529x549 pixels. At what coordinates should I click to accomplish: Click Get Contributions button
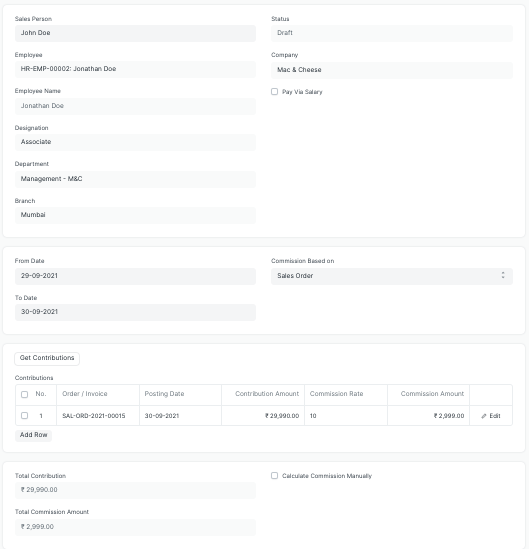pyautogui.click(x=47, y=358)
